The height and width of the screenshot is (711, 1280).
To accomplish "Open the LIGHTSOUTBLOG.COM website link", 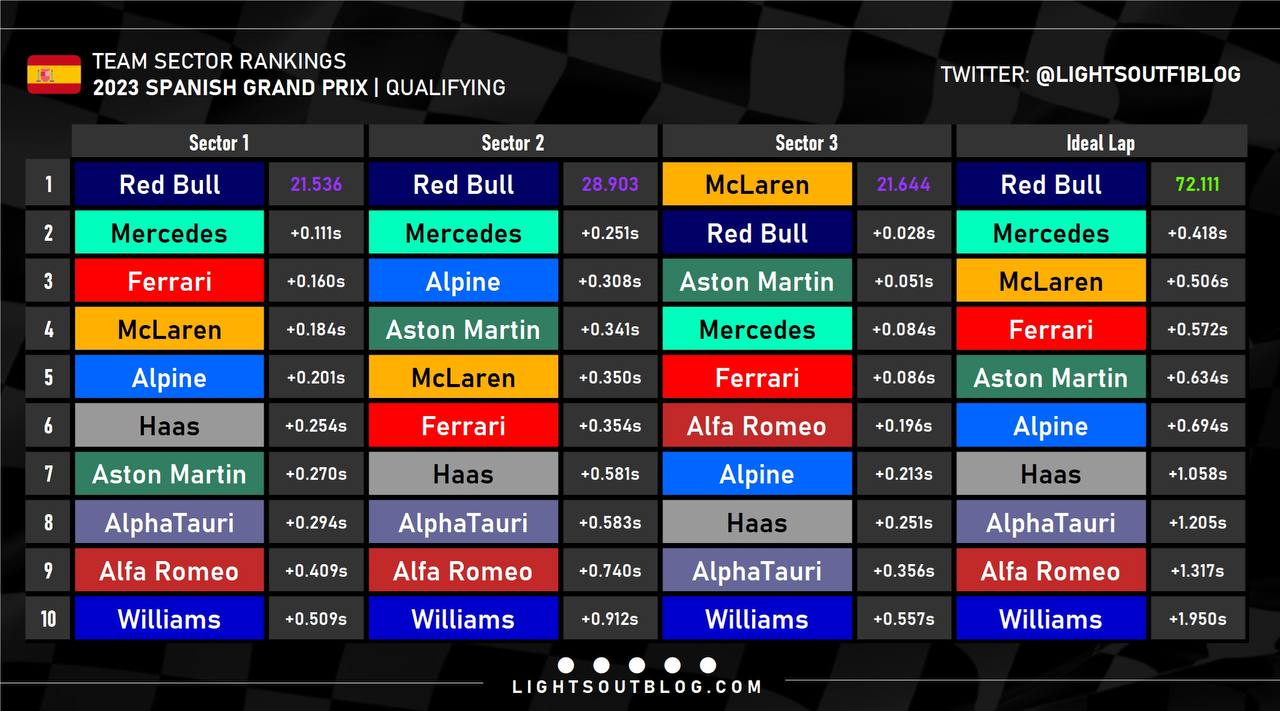I will (x=637, y=687).
